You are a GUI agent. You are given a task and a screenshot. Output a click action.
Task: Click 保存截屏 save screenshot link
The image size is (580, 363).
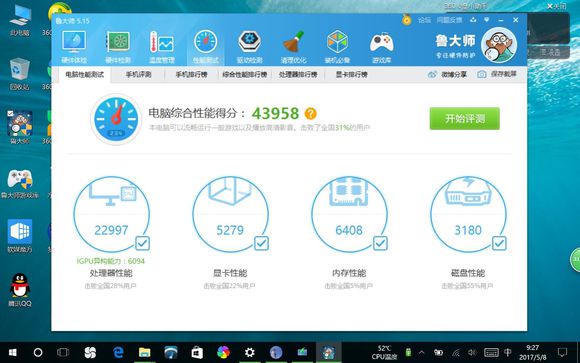(x=497, y=74)
